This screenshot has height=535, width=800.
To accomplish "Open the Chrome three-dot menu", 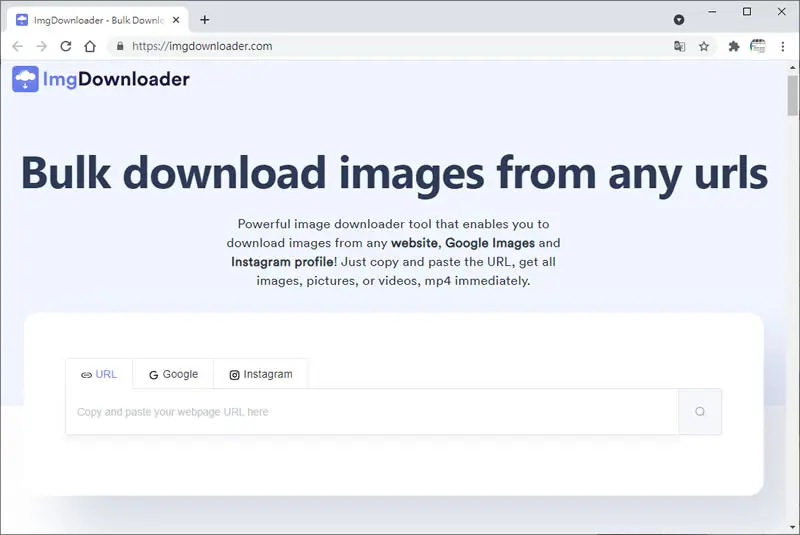I will coord(783,46).
